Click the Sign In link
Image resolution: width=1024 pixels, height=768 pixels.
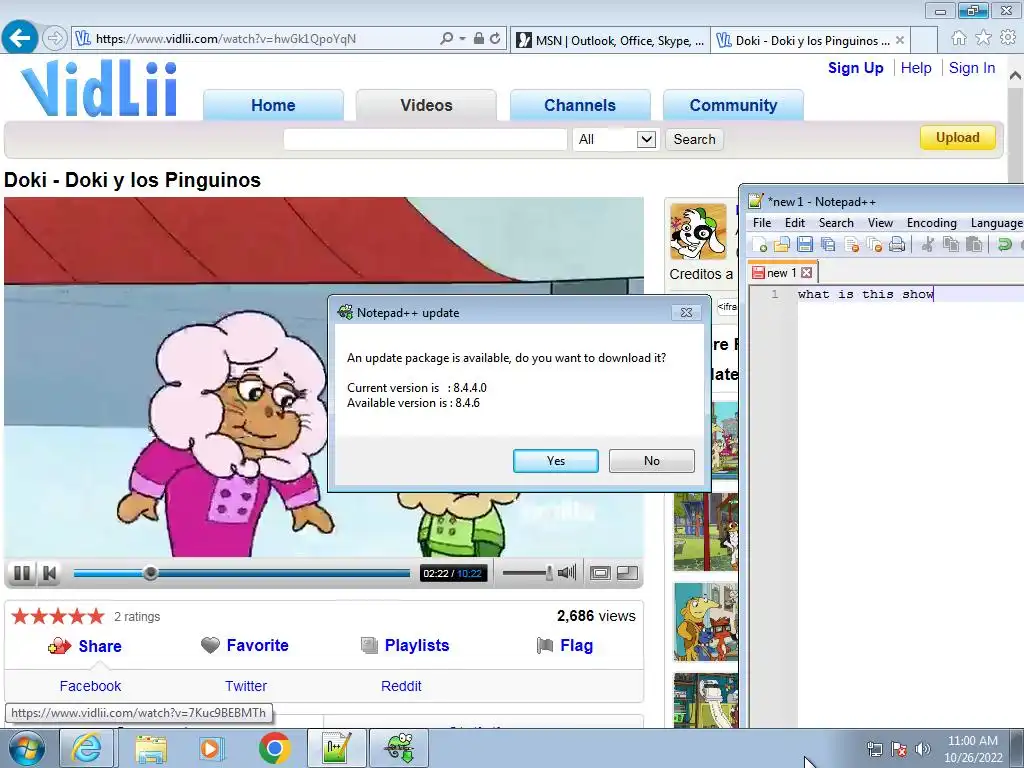point(972,68)
